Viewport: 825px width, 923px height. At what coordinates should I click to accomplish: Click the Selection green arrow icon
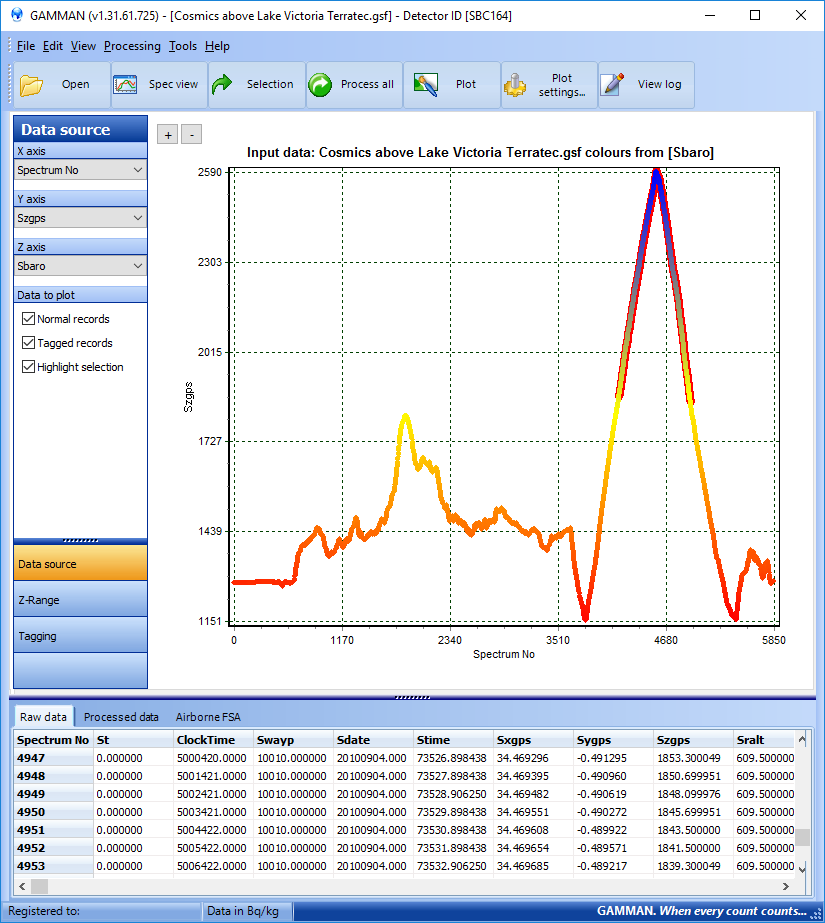click(223, 85)
